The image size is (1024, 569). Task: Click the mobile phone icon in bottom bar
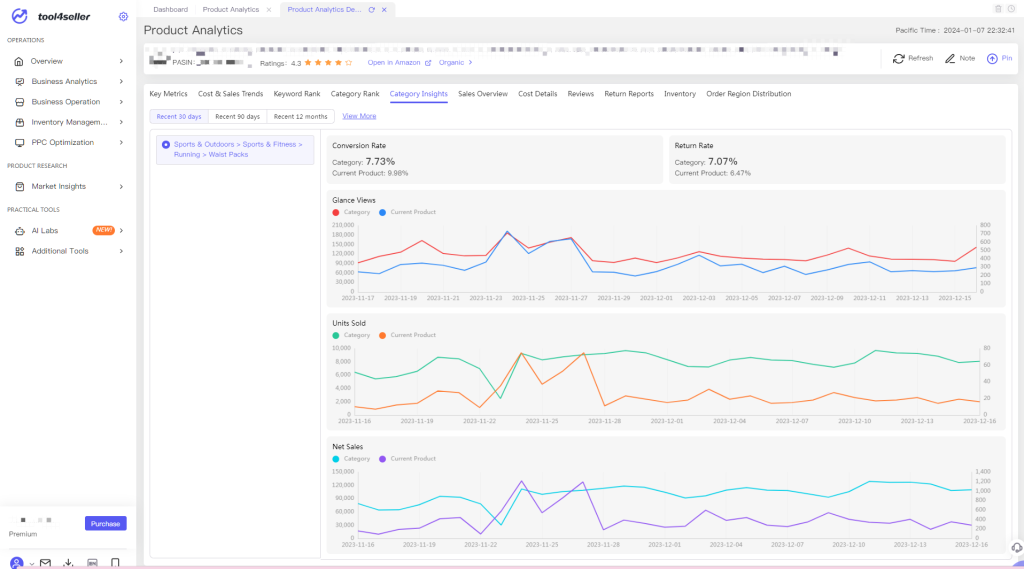pyautogui.click(x=116, y=563)
